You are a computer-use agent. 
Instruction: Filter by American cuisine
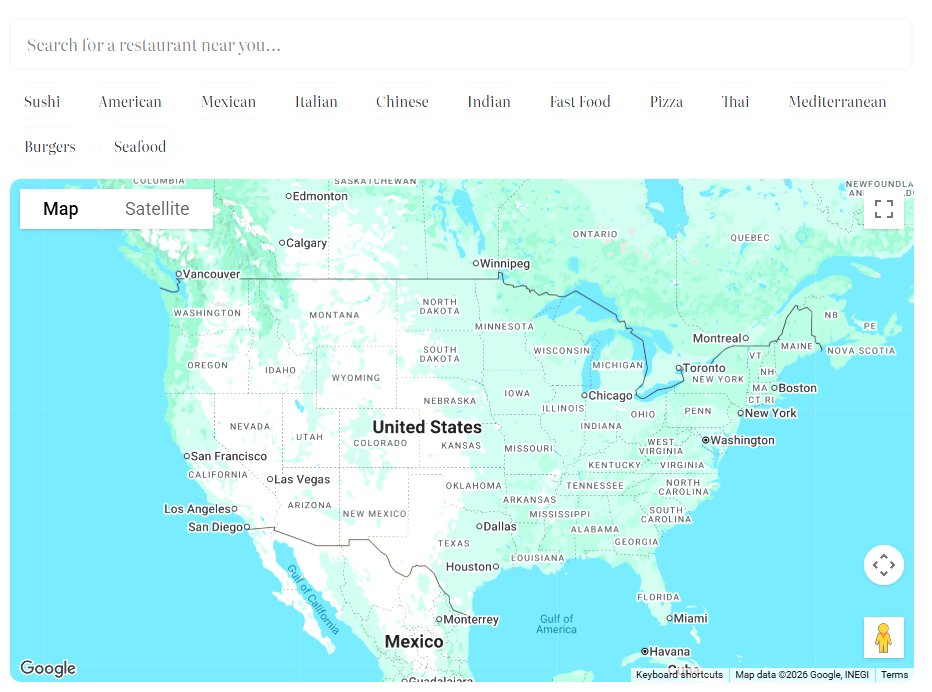click(x=130, y=102)
